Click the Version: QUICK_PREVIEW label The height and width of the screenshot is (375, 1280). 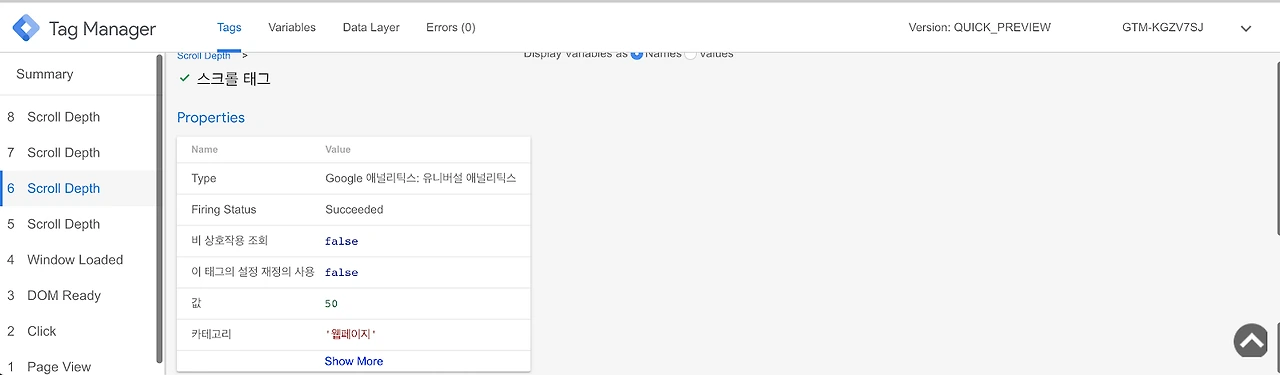click(979, 28)
